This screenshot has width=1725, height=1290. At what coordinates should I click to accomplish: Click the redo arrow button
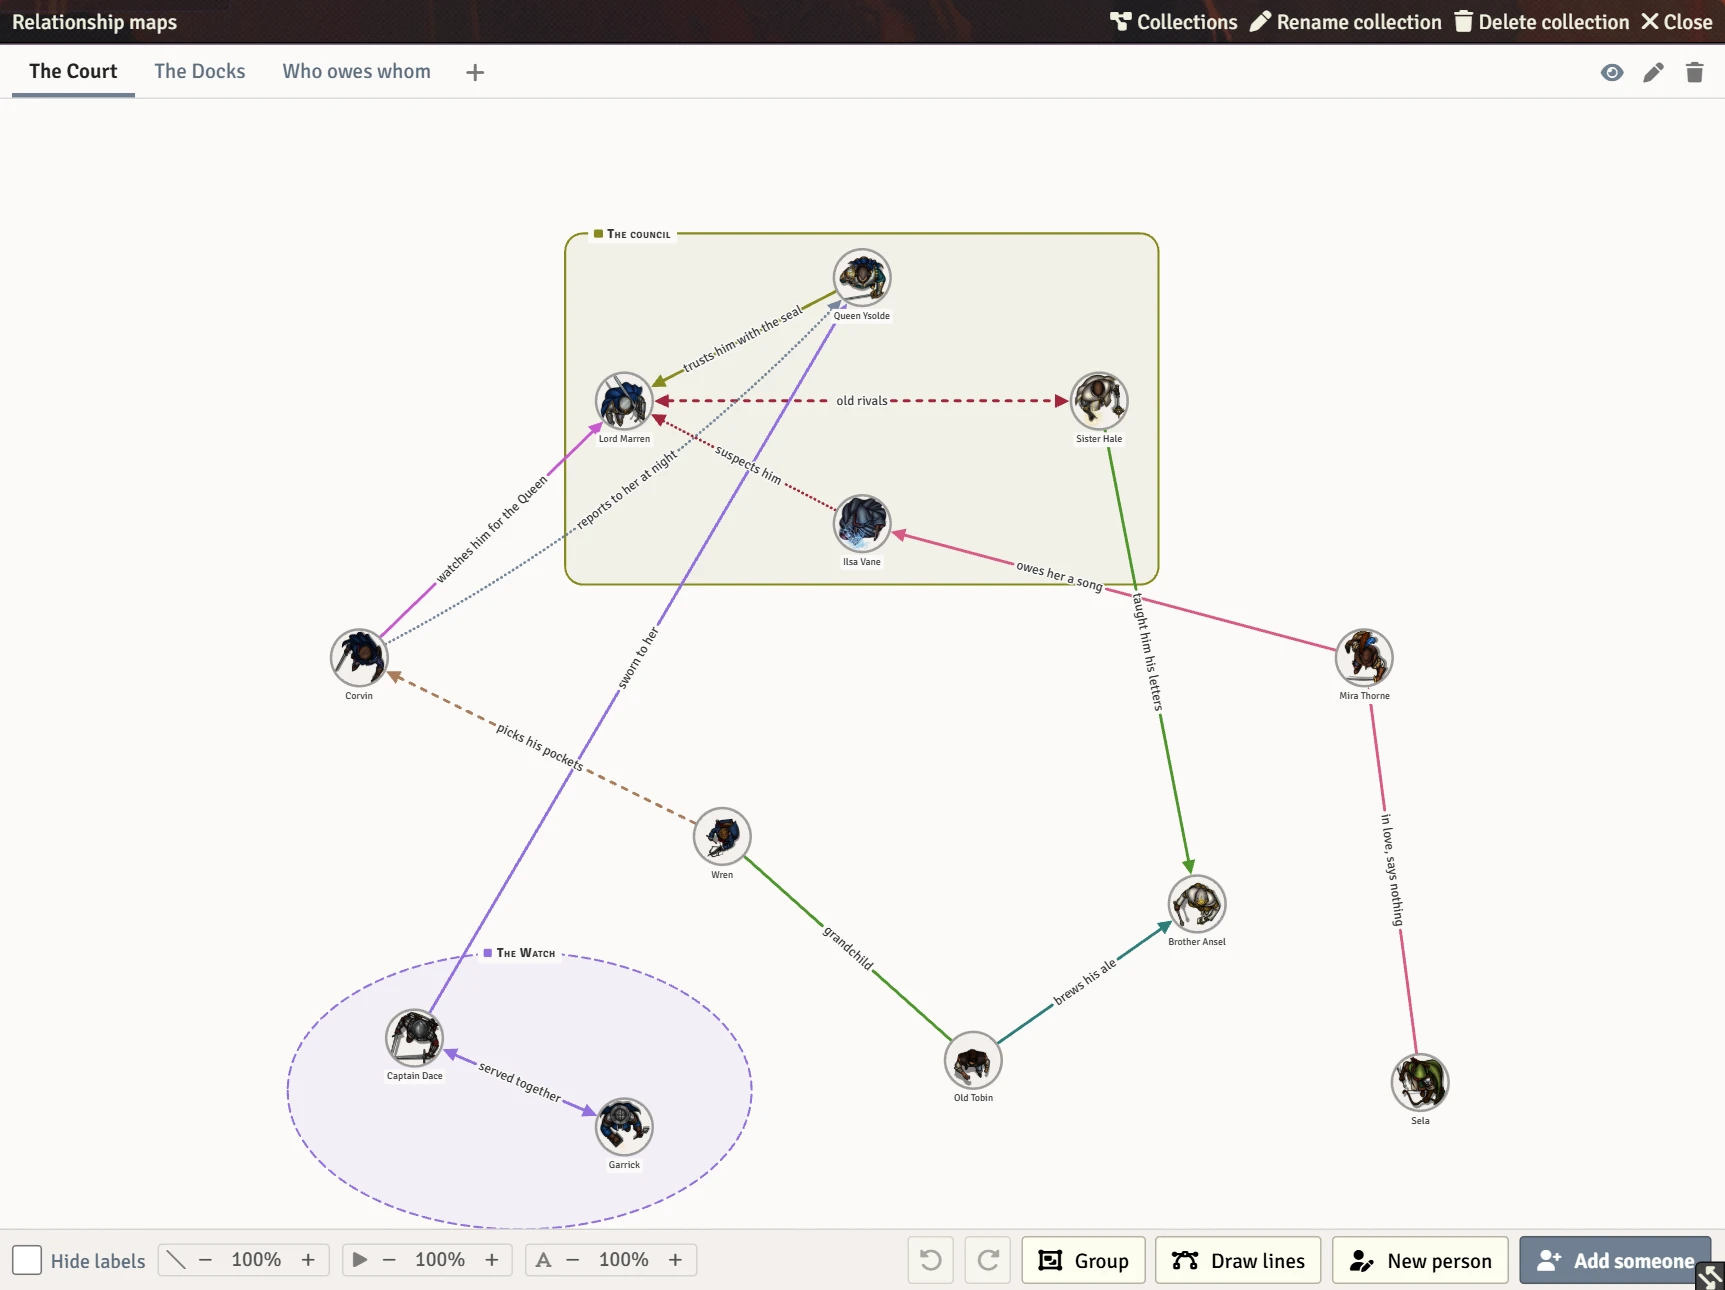(x=988, y=1260)
